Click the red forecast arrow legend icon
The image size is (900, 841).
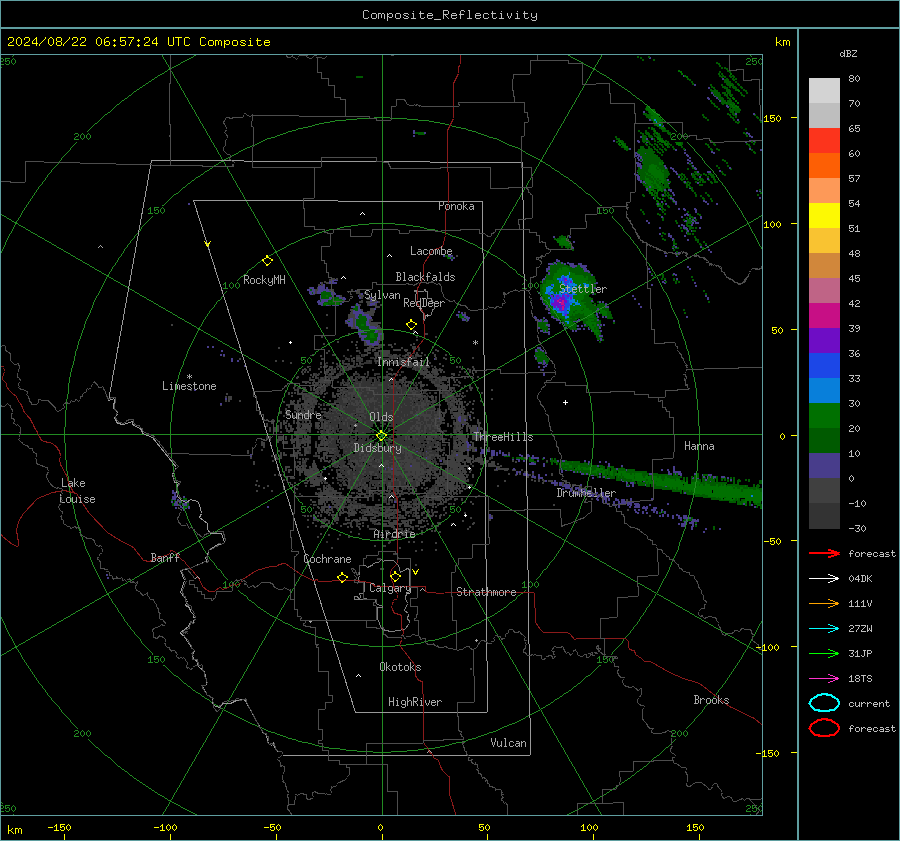(x=824, y=553)
